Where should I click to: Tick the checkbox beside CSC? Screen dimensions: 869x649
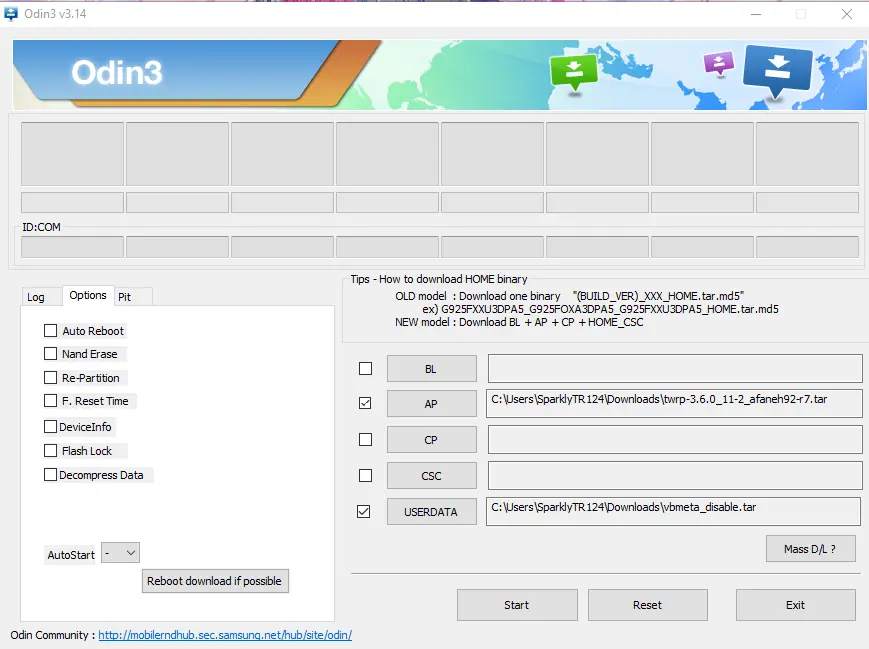[x=365, y=476]
